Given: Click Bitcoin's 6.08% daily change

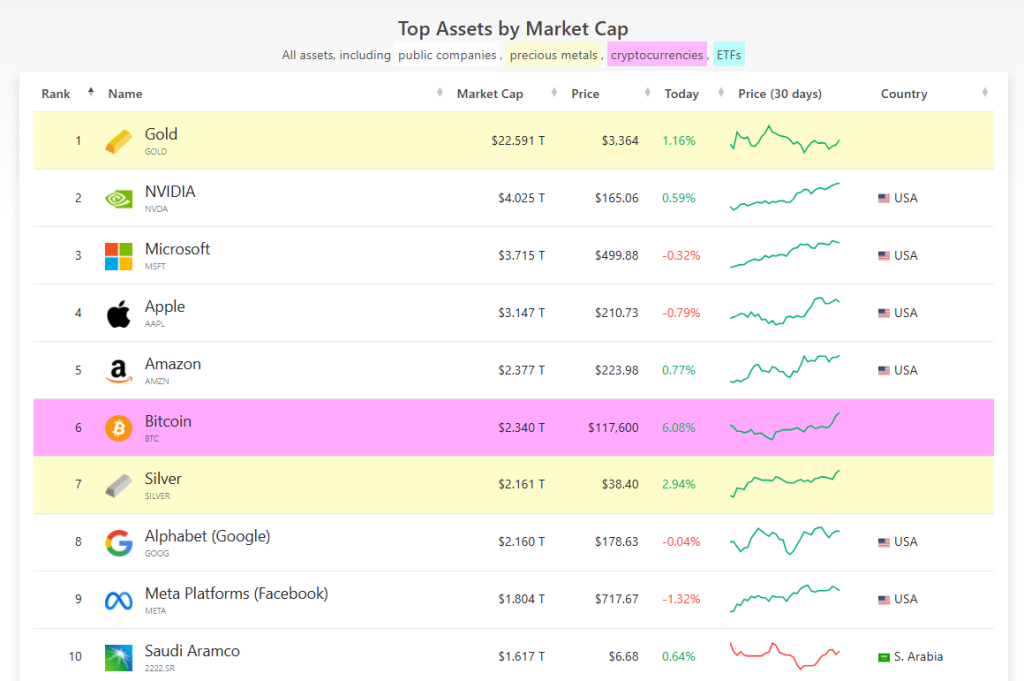Looking at the screenshot, I should [679, 428].
